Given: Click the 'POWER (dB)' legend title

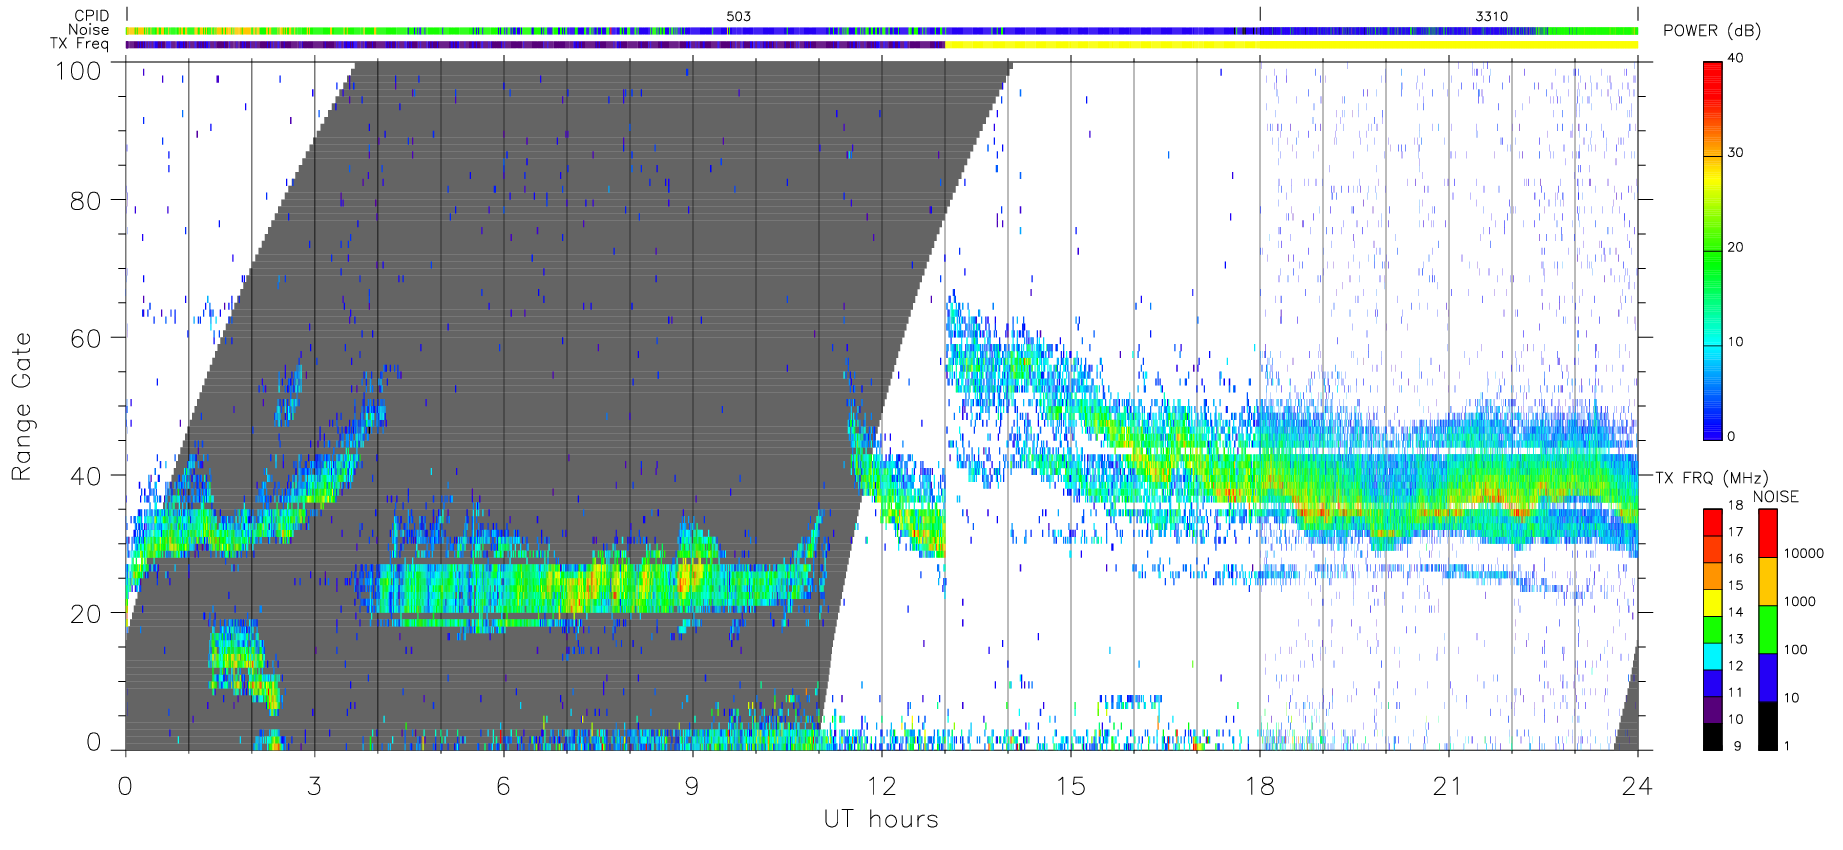Looking at the screenshot, I should pyautogui.click(x=1712, y=31).
